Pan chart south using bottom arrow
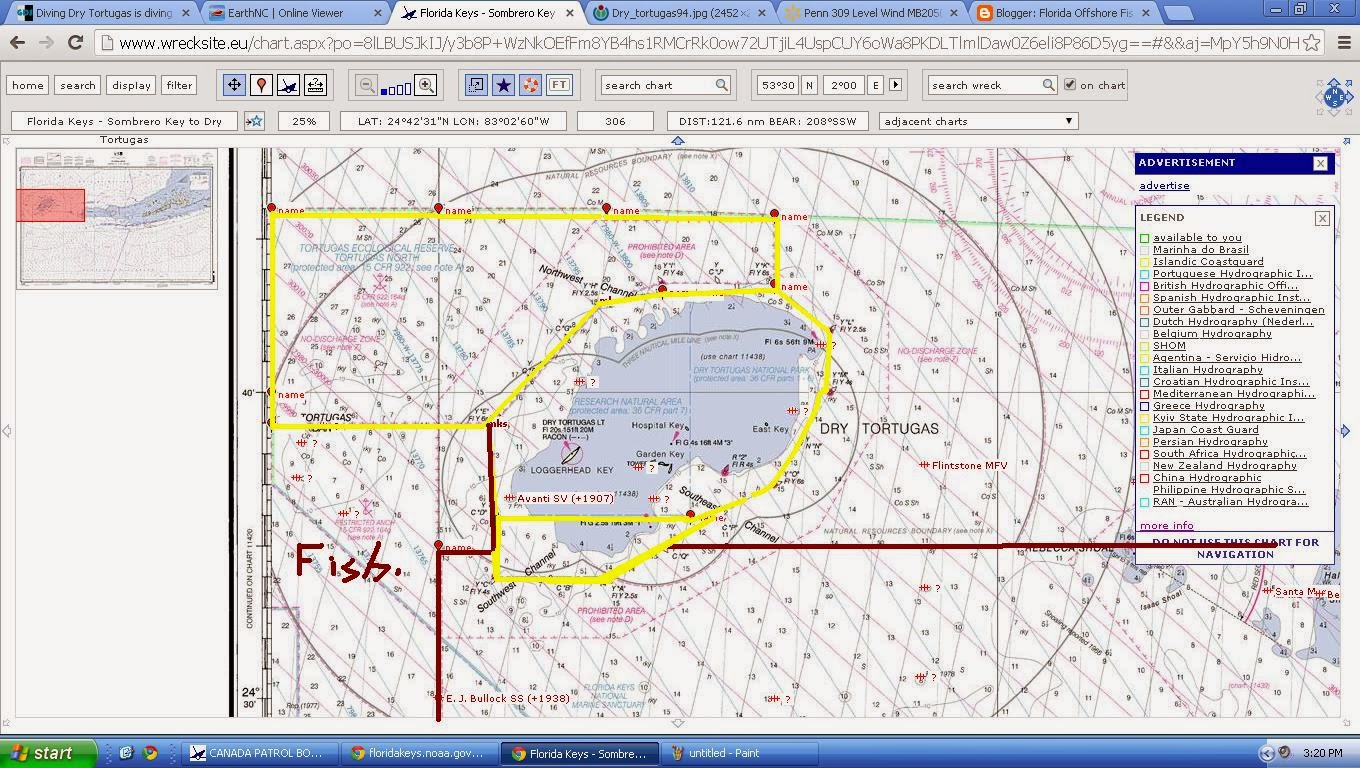Screen dimensions: 1360x768 coord(677,722)
